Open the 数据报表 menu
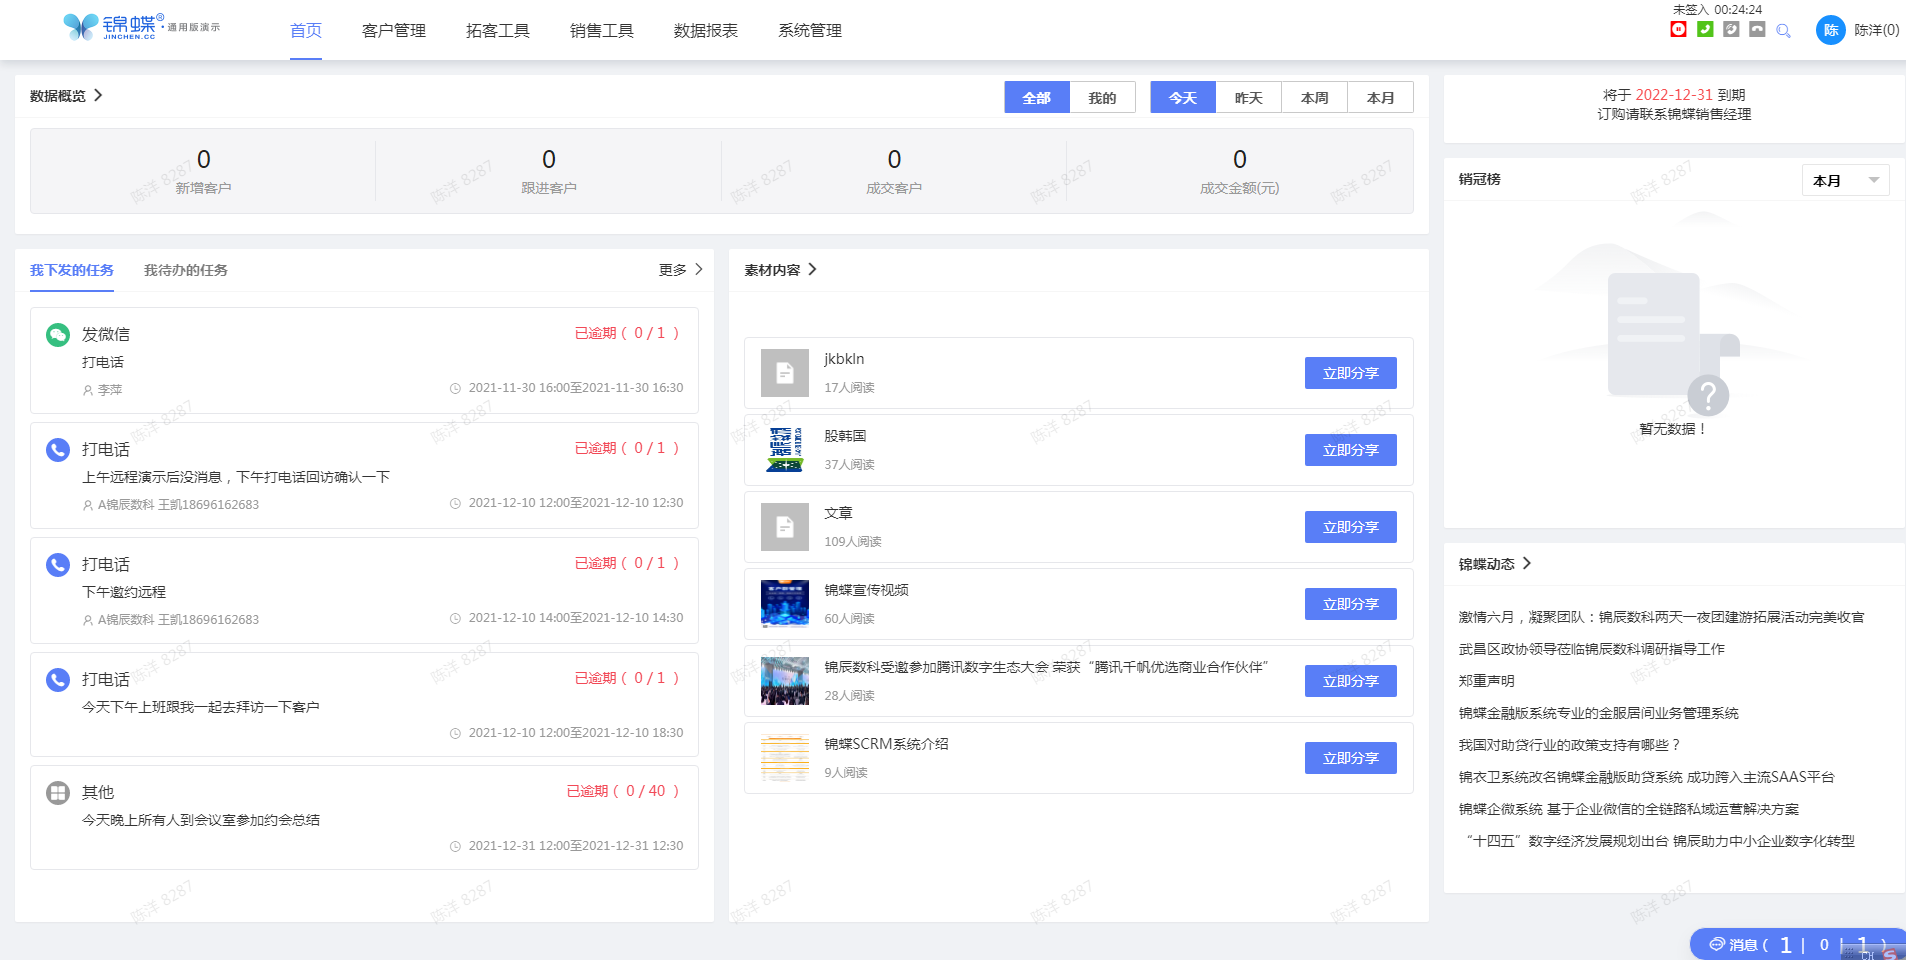This screenshot has height=960, width=1906. (x=706, y=30)
